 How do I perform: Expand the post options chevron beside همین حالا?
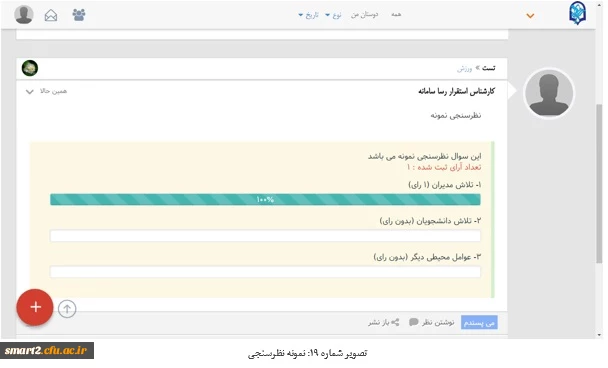(29, 92)
